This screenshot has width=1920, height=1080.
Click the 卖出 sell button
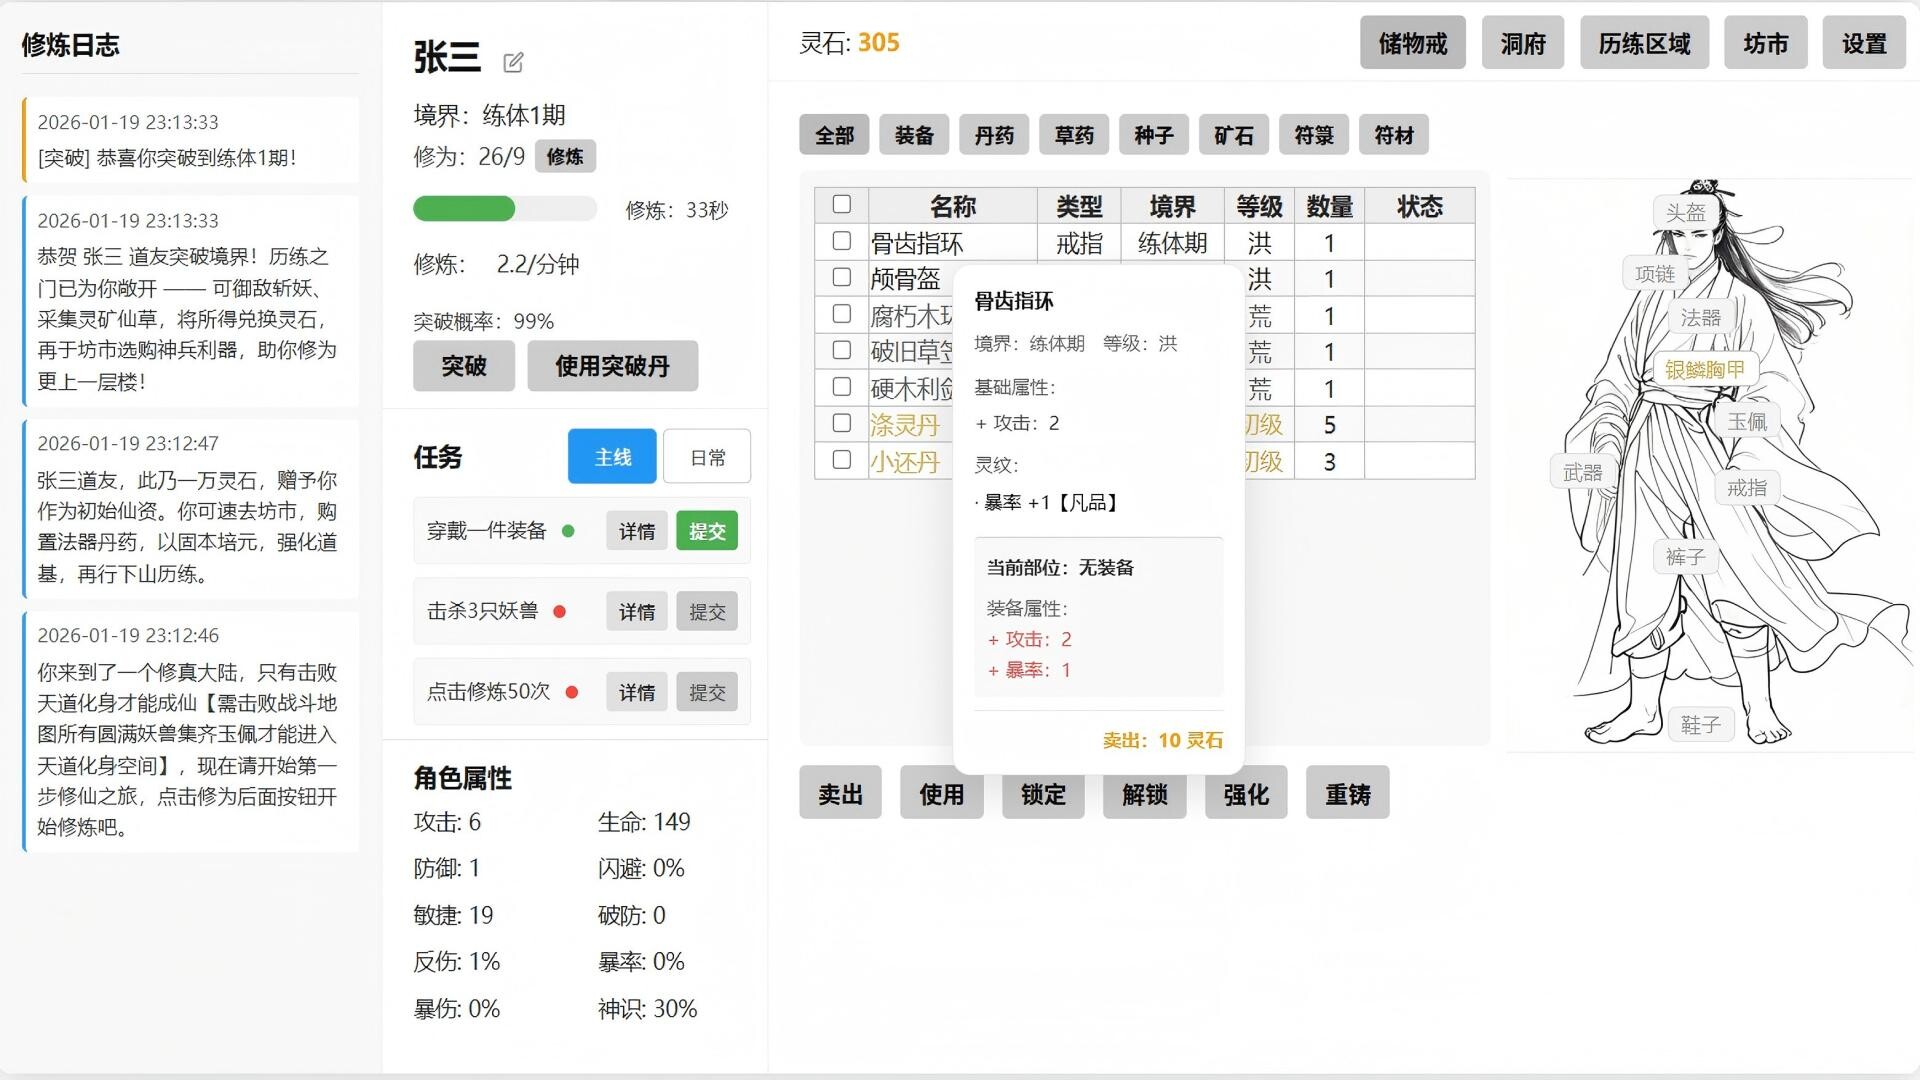(x=840, y=792)
